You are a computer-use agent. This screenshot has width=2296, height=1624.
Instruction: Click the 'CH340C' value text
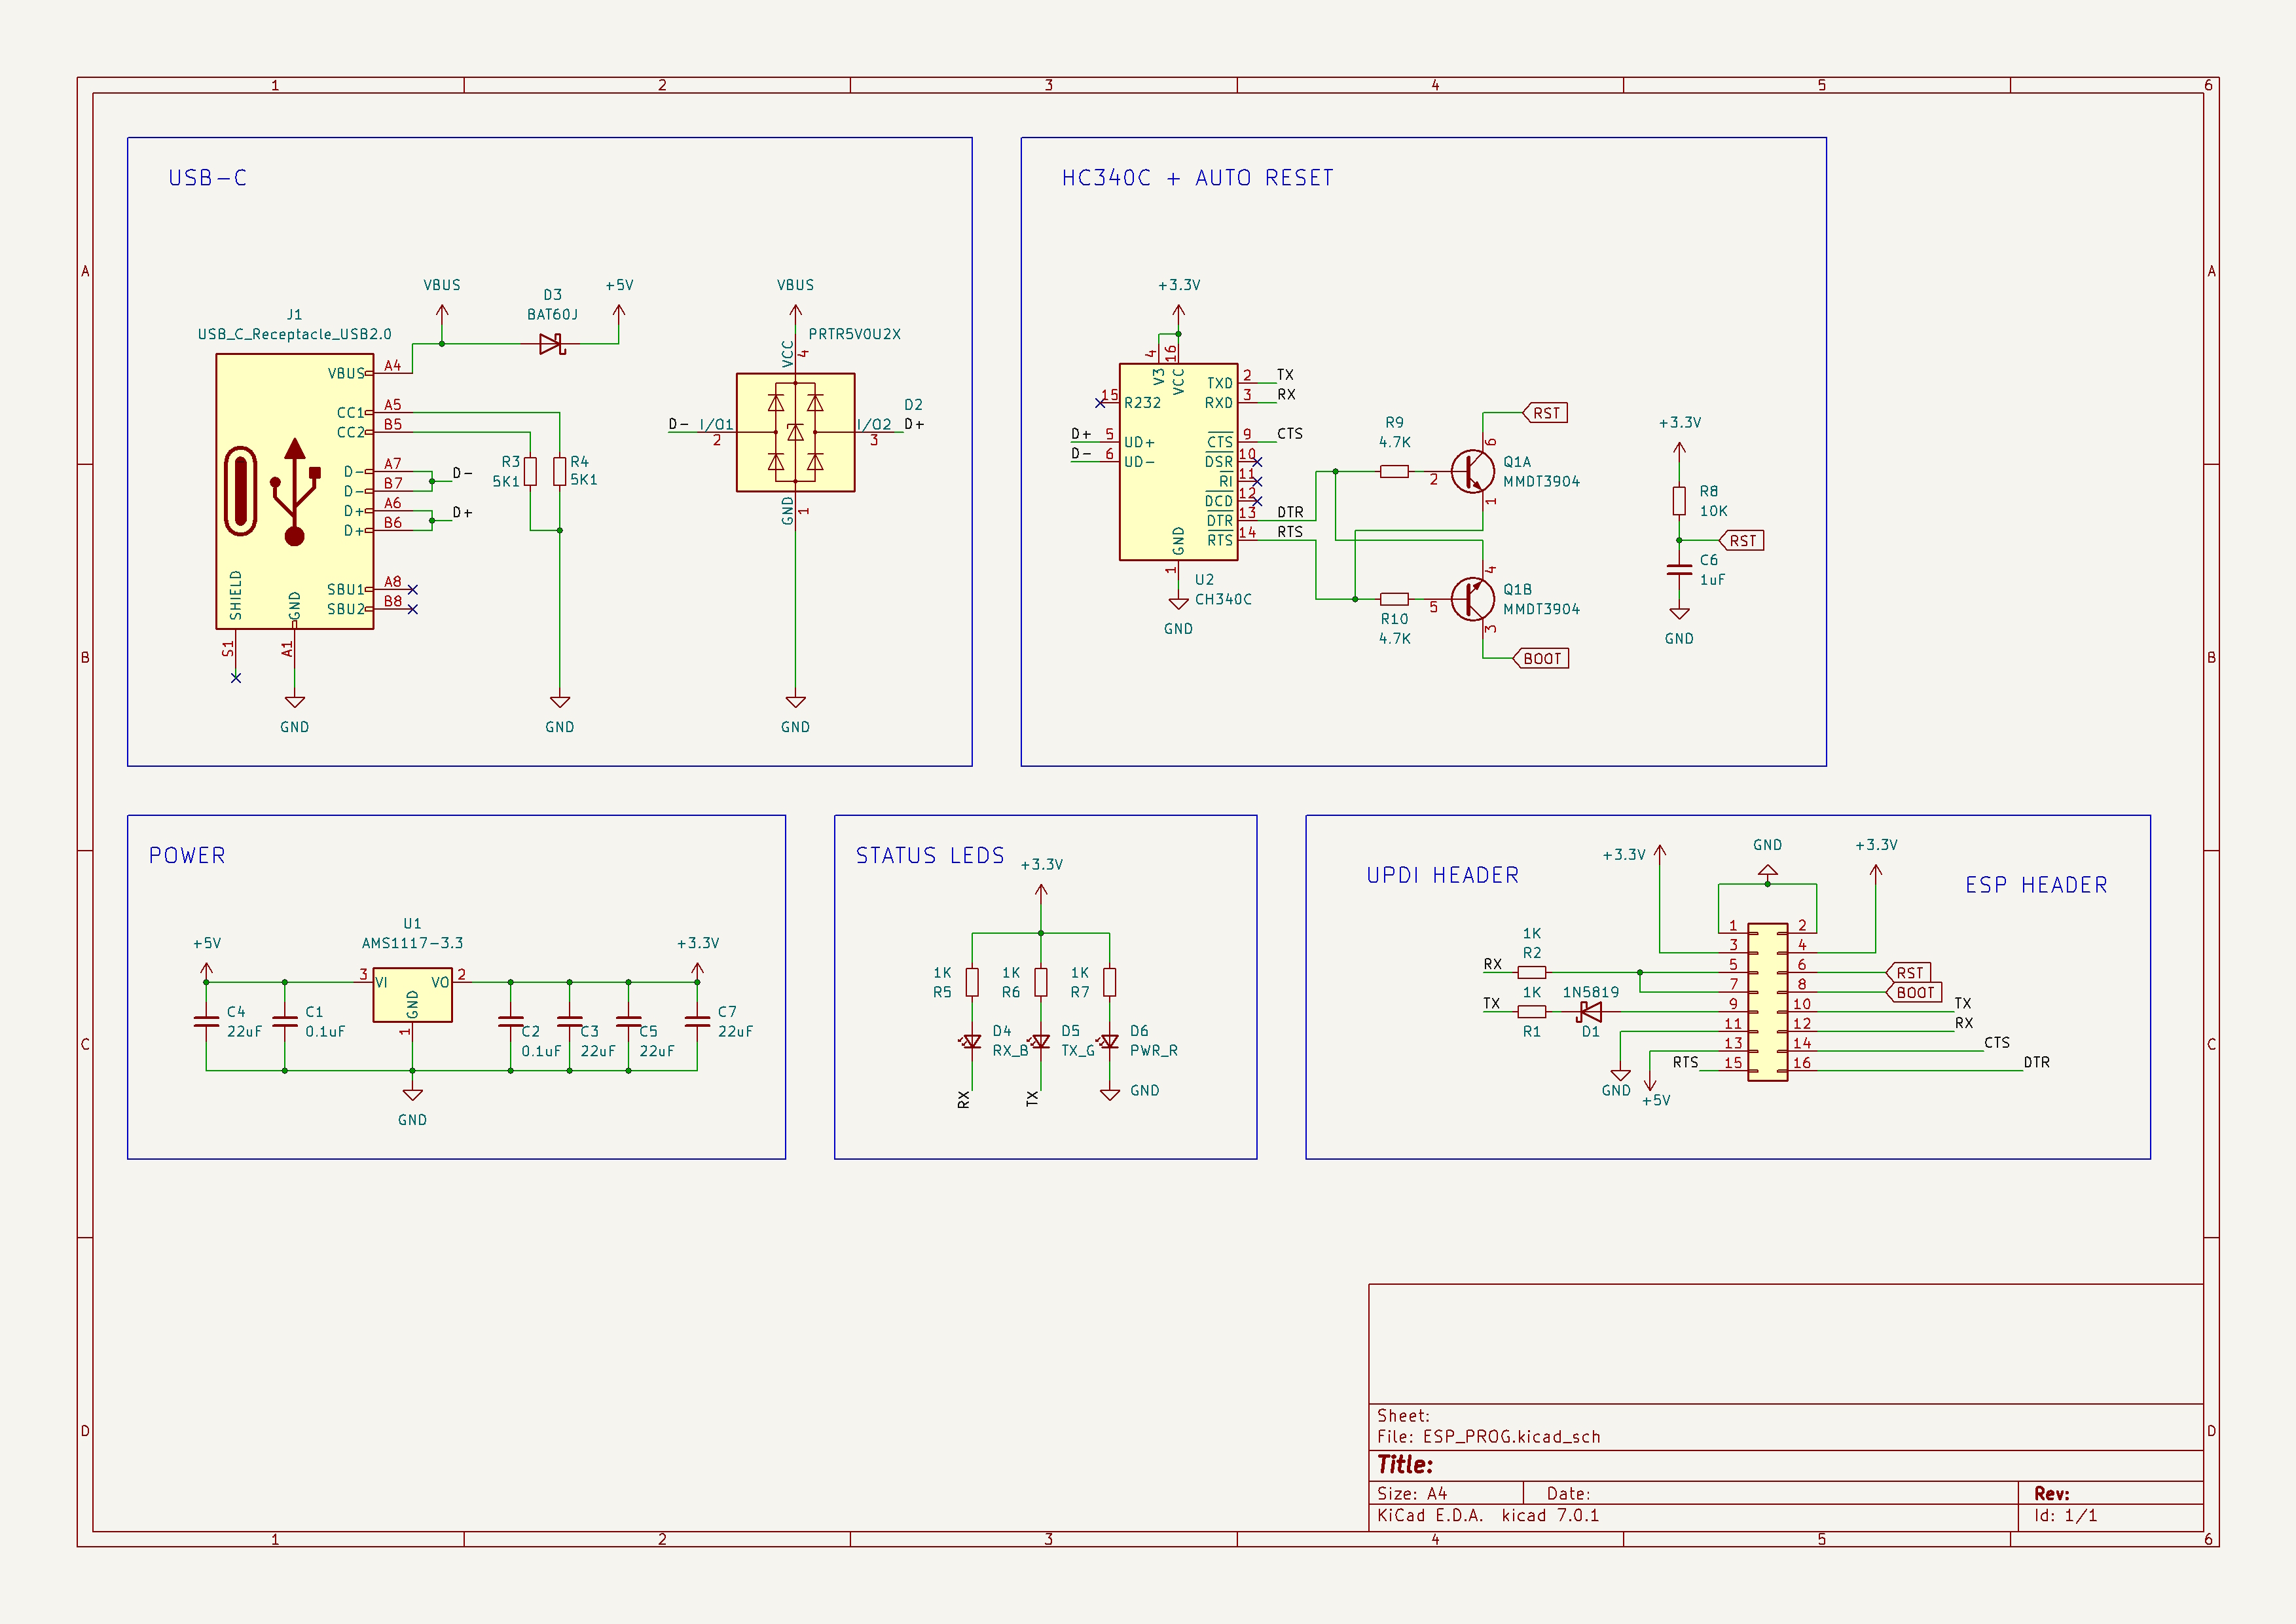pos(1223,599)
